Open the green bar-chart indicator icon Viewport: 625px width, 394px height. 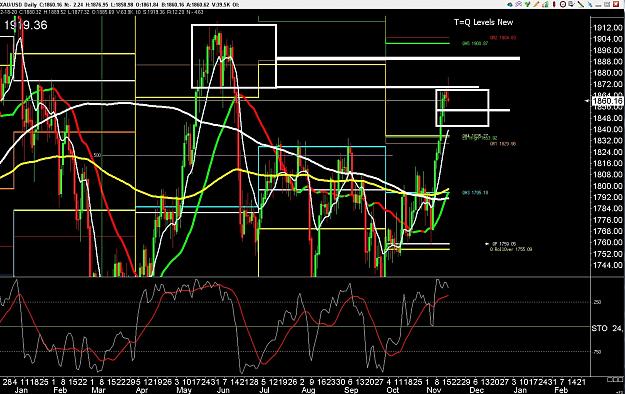(x=545, y=4)
